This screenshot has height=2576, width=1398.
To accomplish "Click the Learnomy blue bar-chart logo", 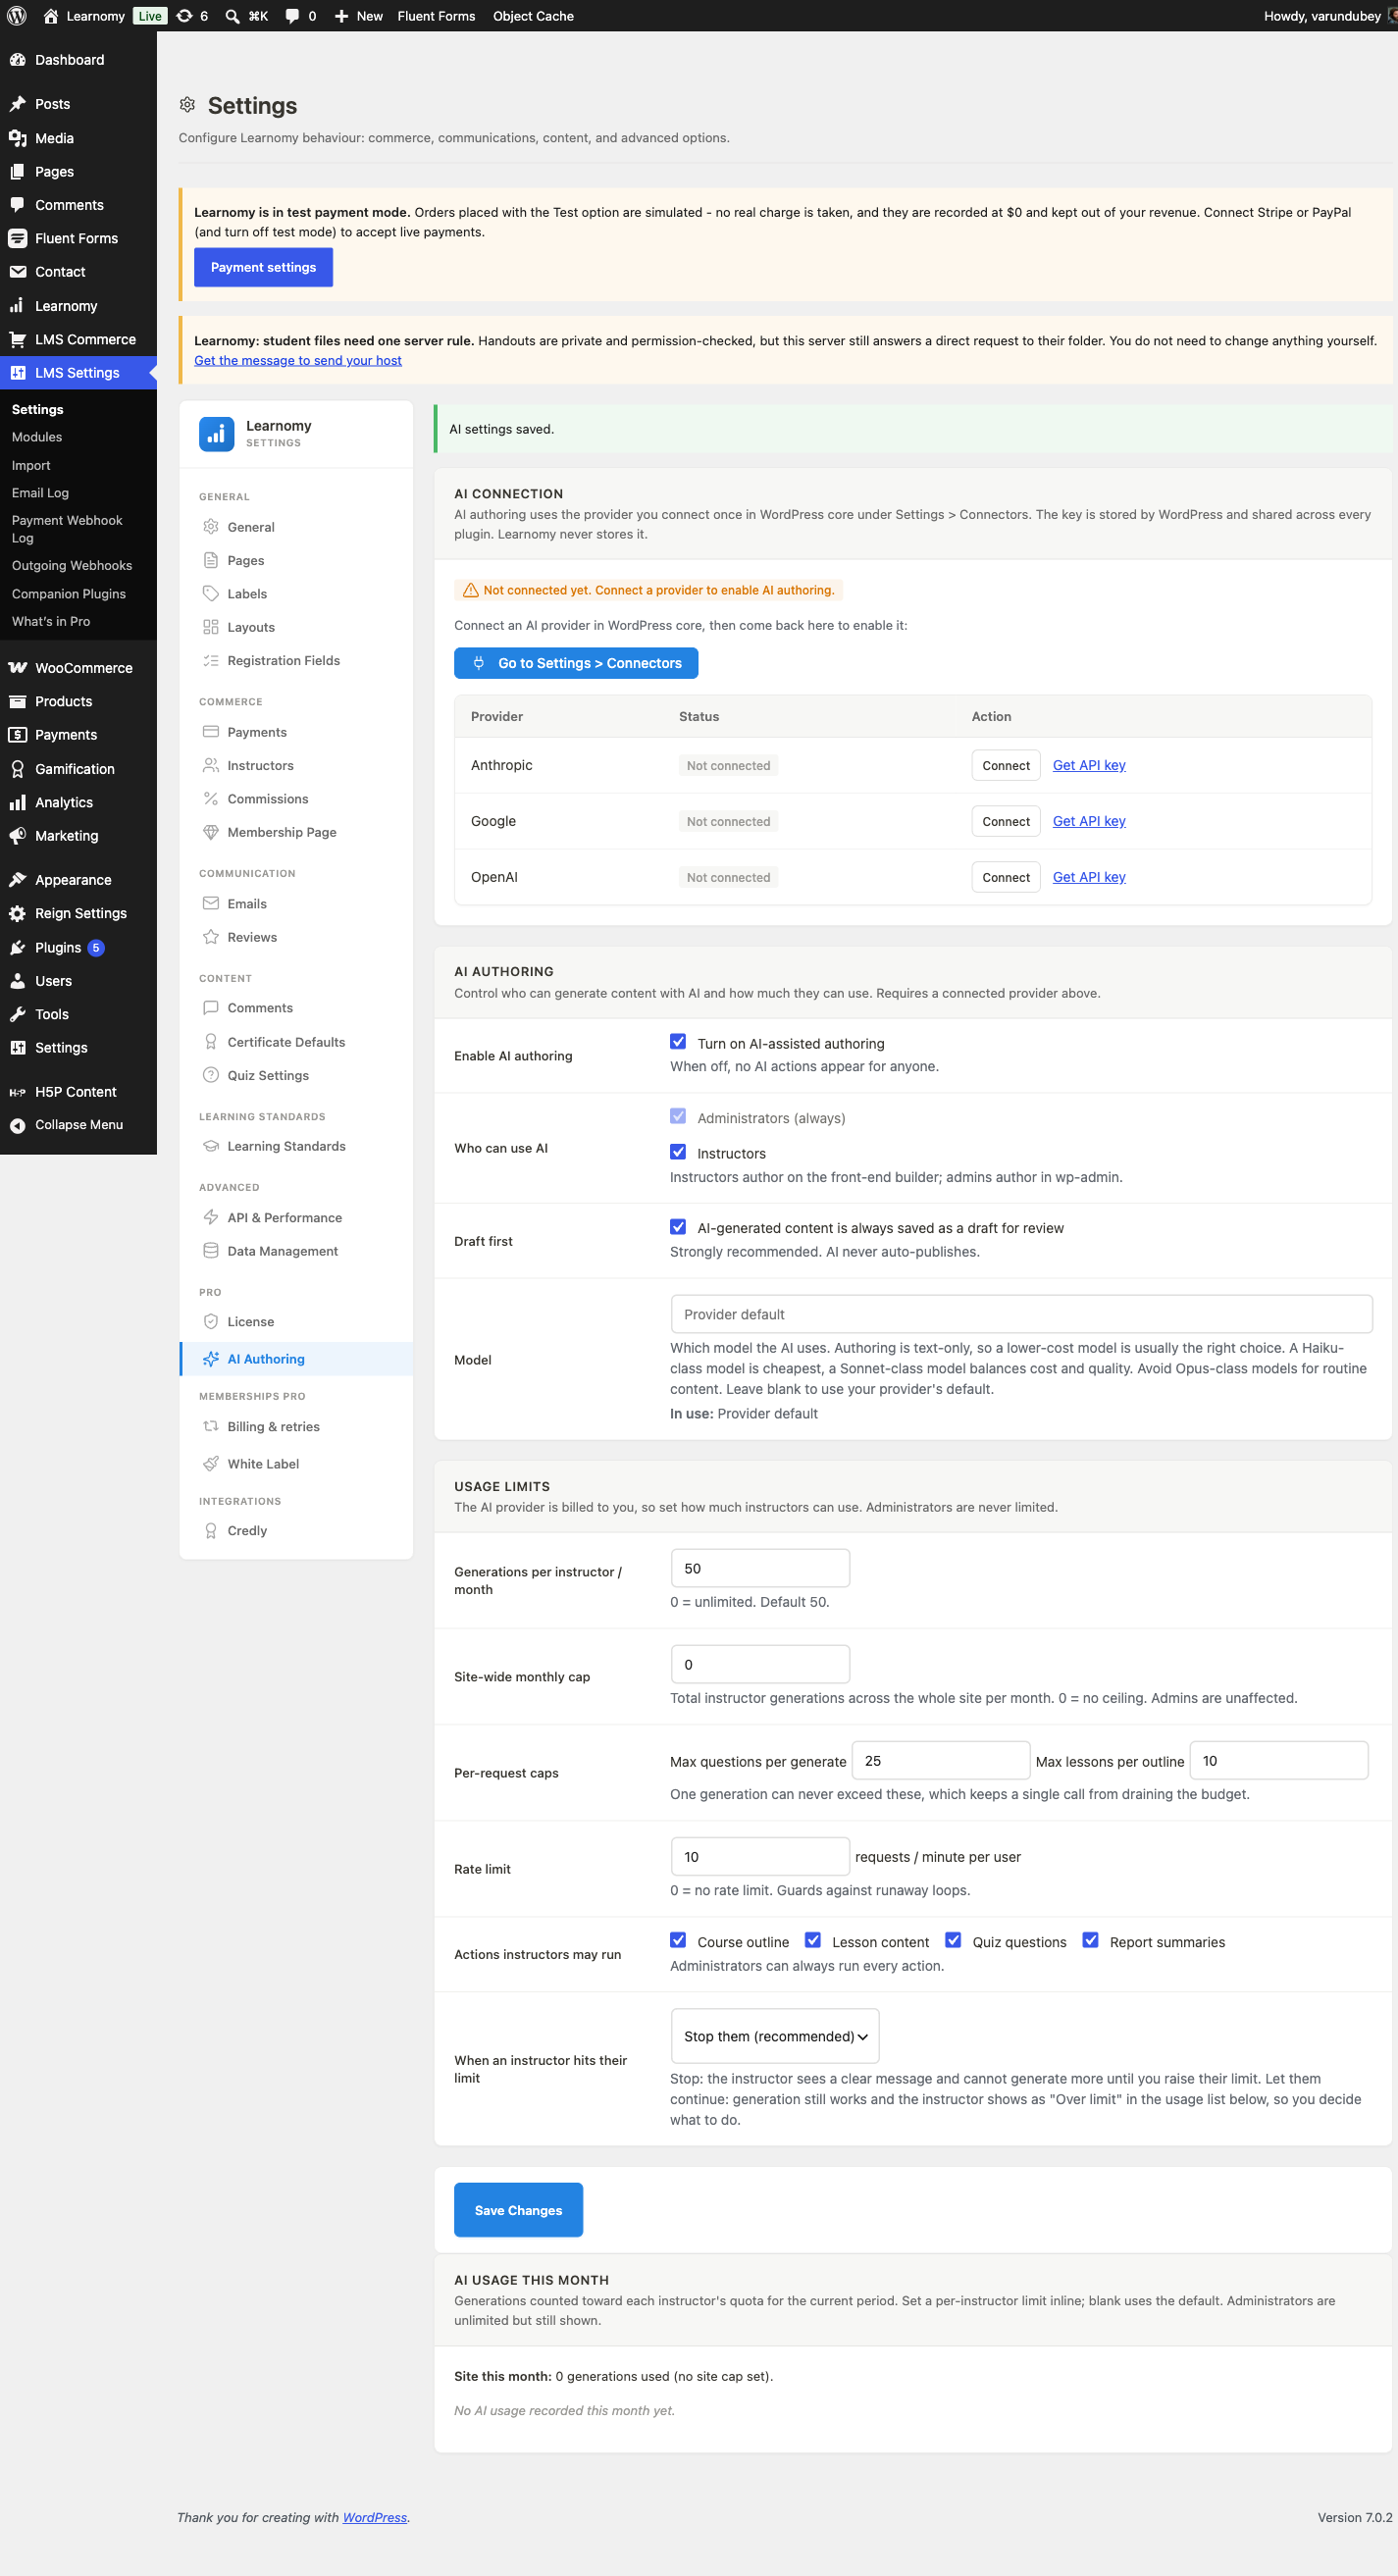I will [216, 434].
